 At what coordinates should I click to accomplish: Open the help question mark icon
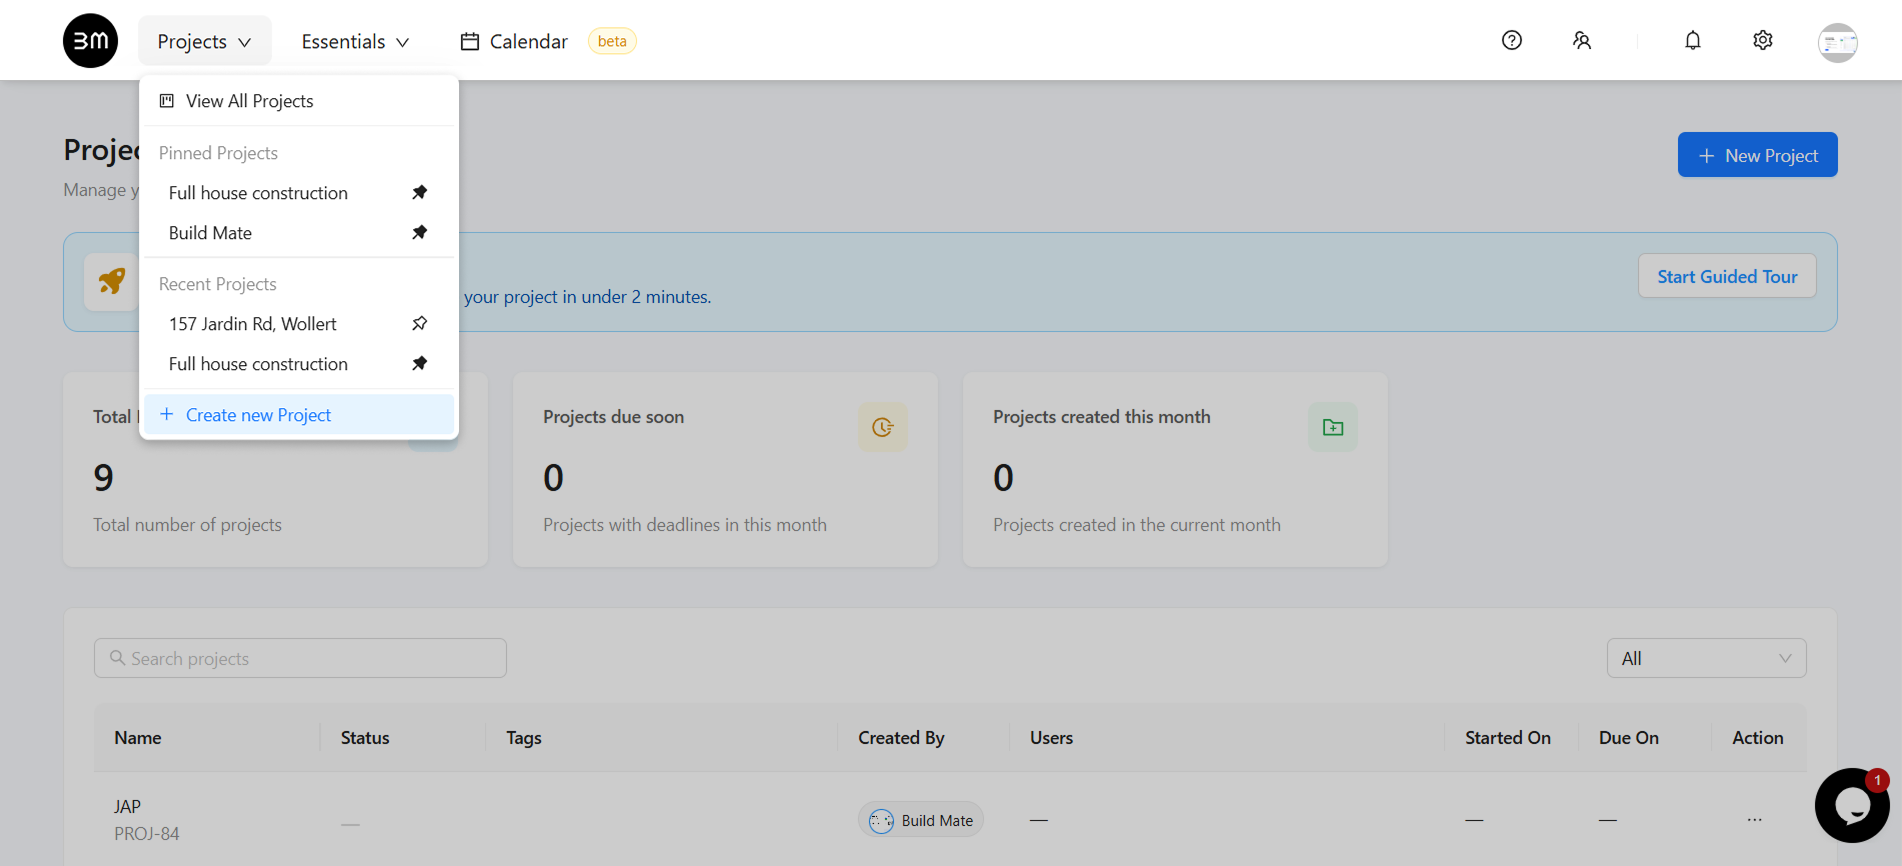(x=1512, y=40)
